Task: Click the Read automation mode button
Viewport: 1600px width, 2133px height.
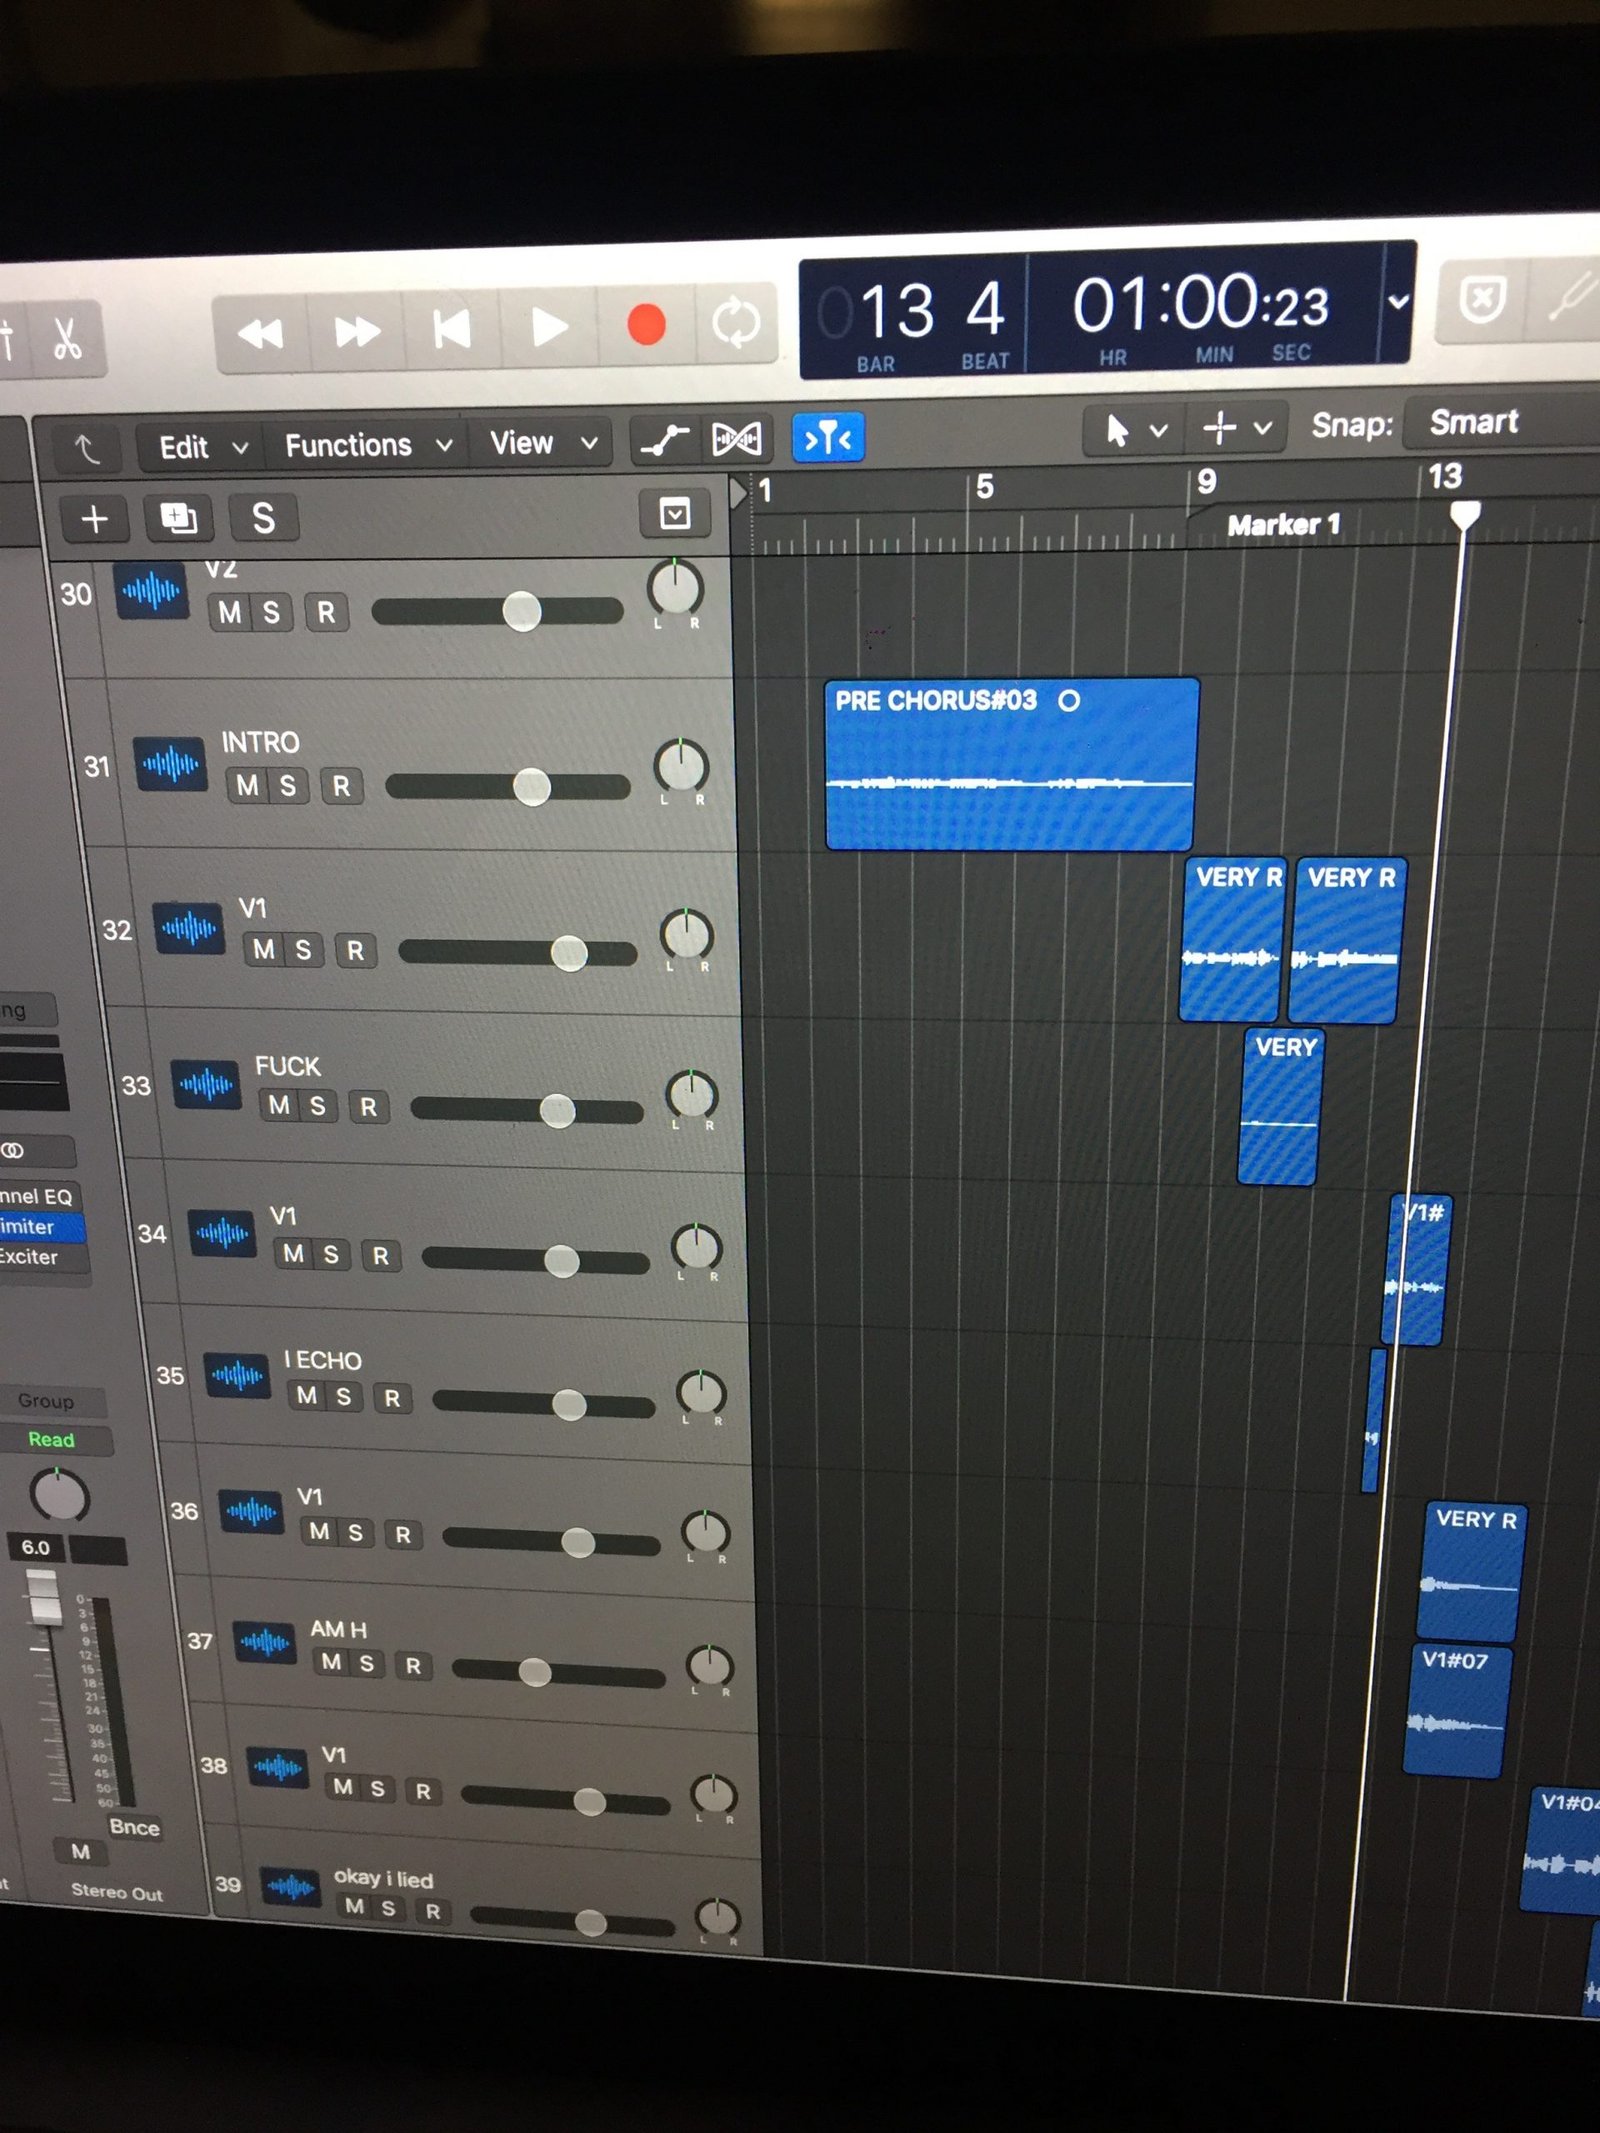Action: point(52,1440)
